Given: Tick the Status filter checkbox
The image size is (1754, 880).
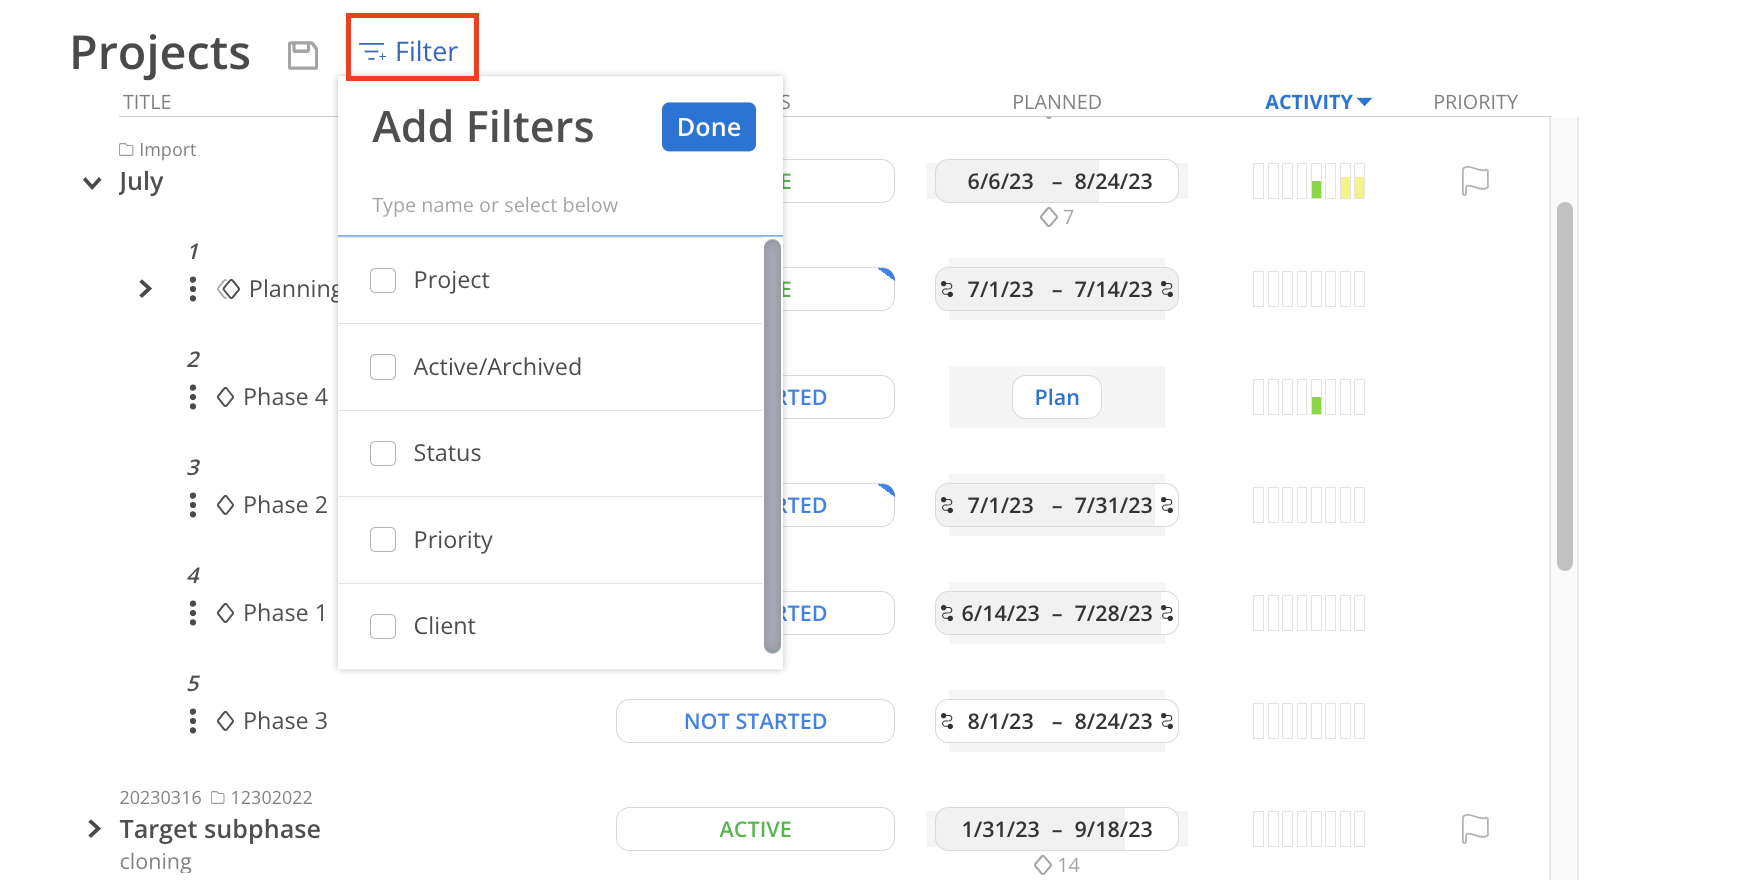Looking at the screenshot, I should [383, 453].
